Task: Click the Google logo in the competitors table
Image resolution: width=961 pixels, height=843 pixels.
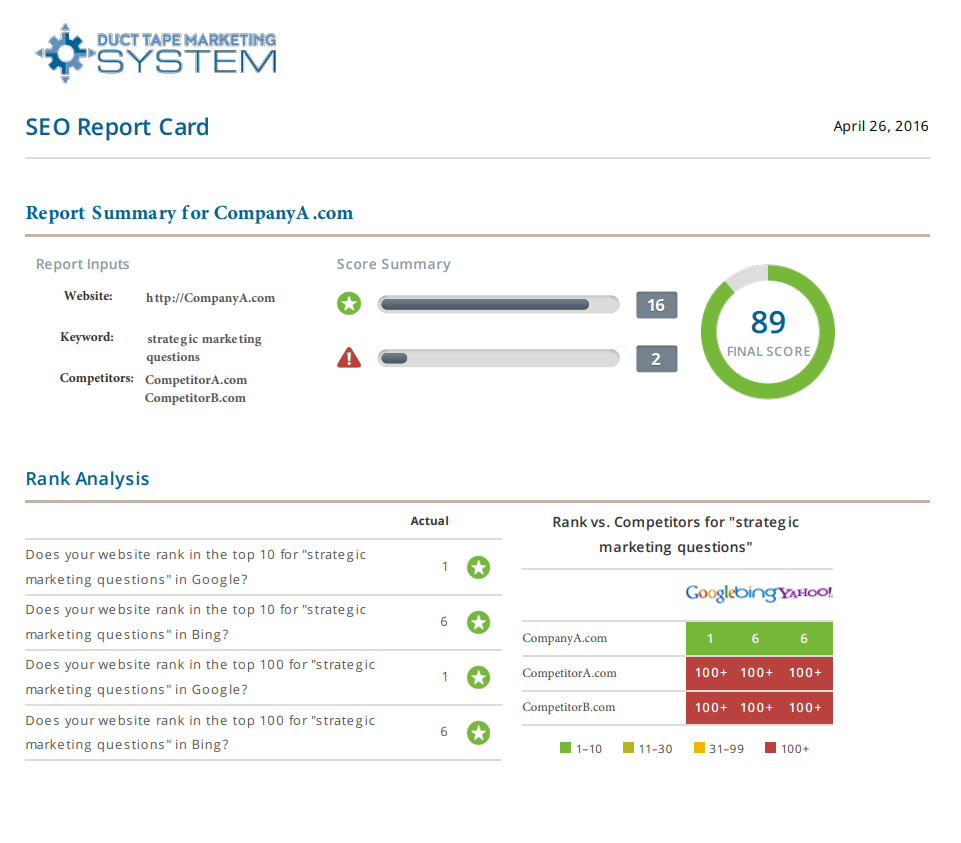Action: [710, 593]
